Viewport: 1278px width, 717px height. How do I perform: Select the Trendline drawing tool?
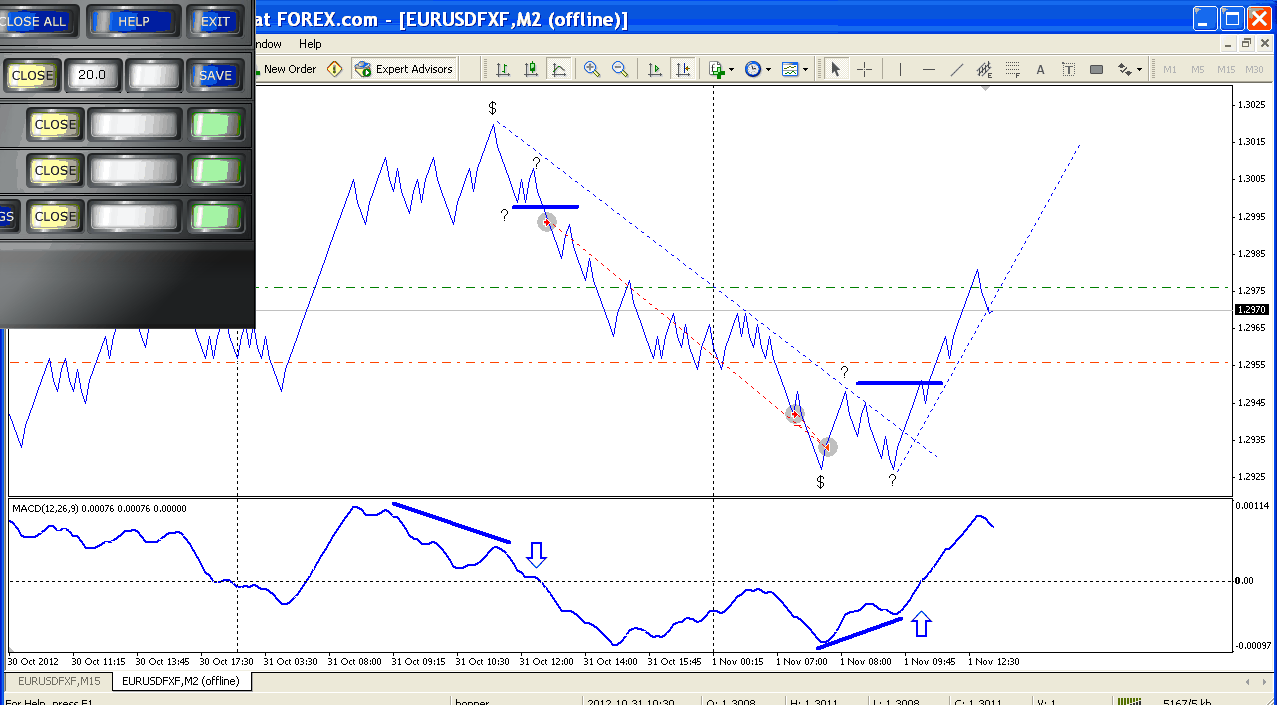(956, 69)
